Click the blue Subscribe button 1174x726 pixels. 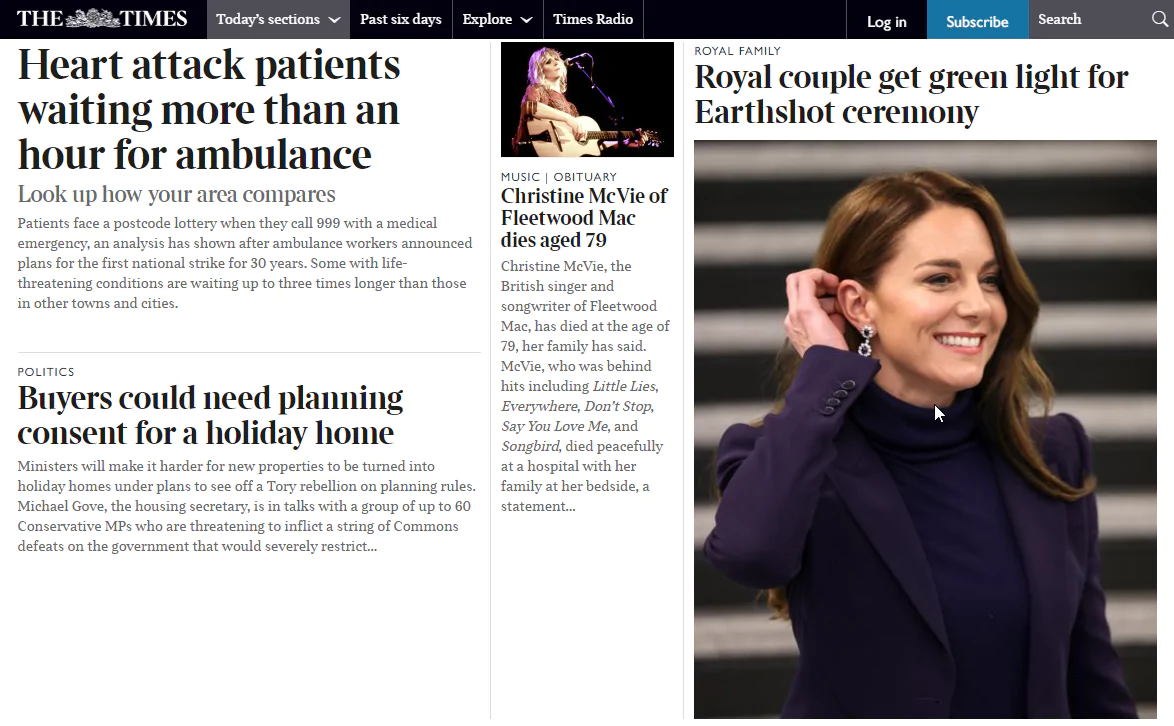pyautogui.click(x=977, y=22)
